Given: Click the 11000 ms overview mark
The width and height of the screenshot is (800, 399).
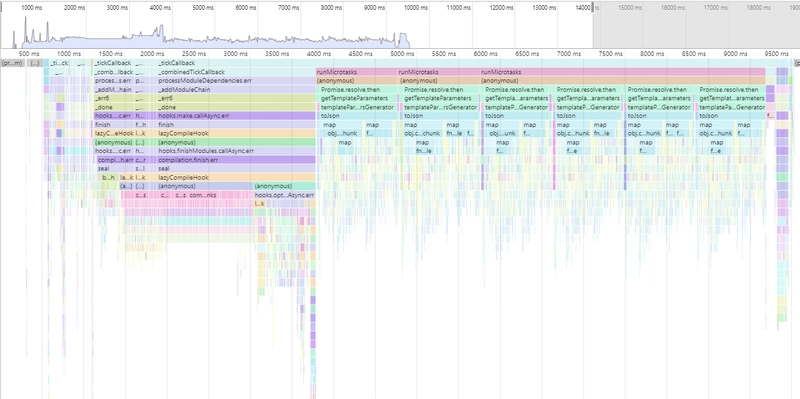Looking at the screenshot, I should pos(458,8).
